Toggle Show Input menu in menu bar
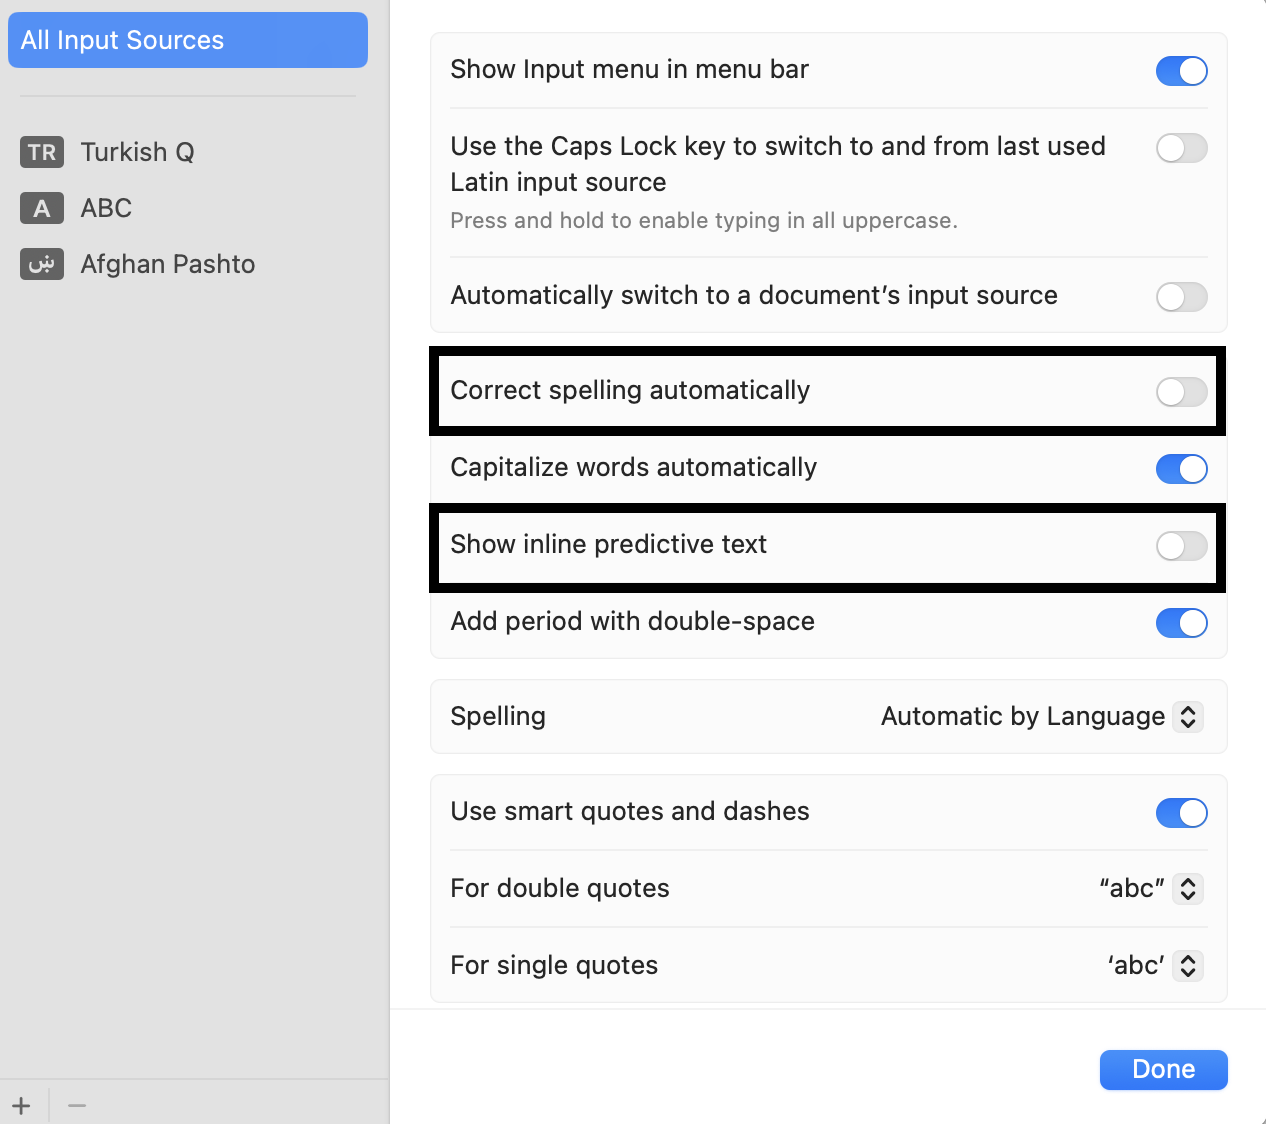The width and height of the screenshot is (1266, 1124). 1181,71
